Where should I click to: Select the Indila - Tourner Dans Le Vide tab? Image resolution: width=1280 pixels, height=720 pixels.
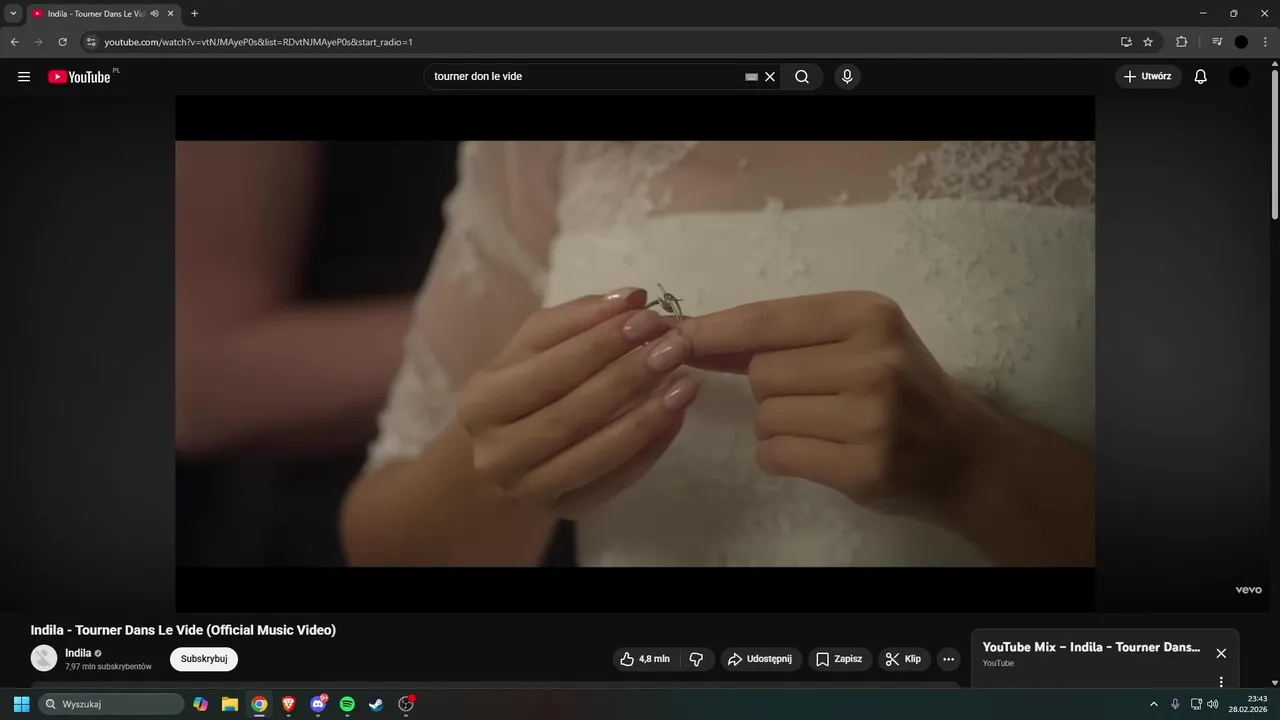pyautogui.click(x=96, y=14)
